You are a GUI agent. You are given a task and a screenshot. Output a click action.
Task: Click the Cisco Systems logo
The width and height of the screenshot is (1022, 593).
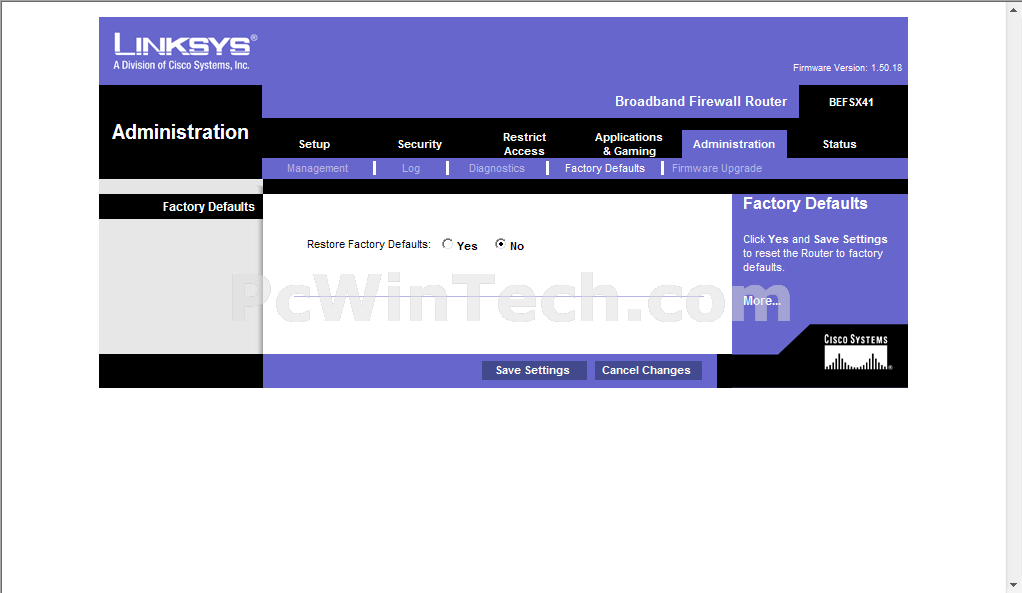point(857,353)
